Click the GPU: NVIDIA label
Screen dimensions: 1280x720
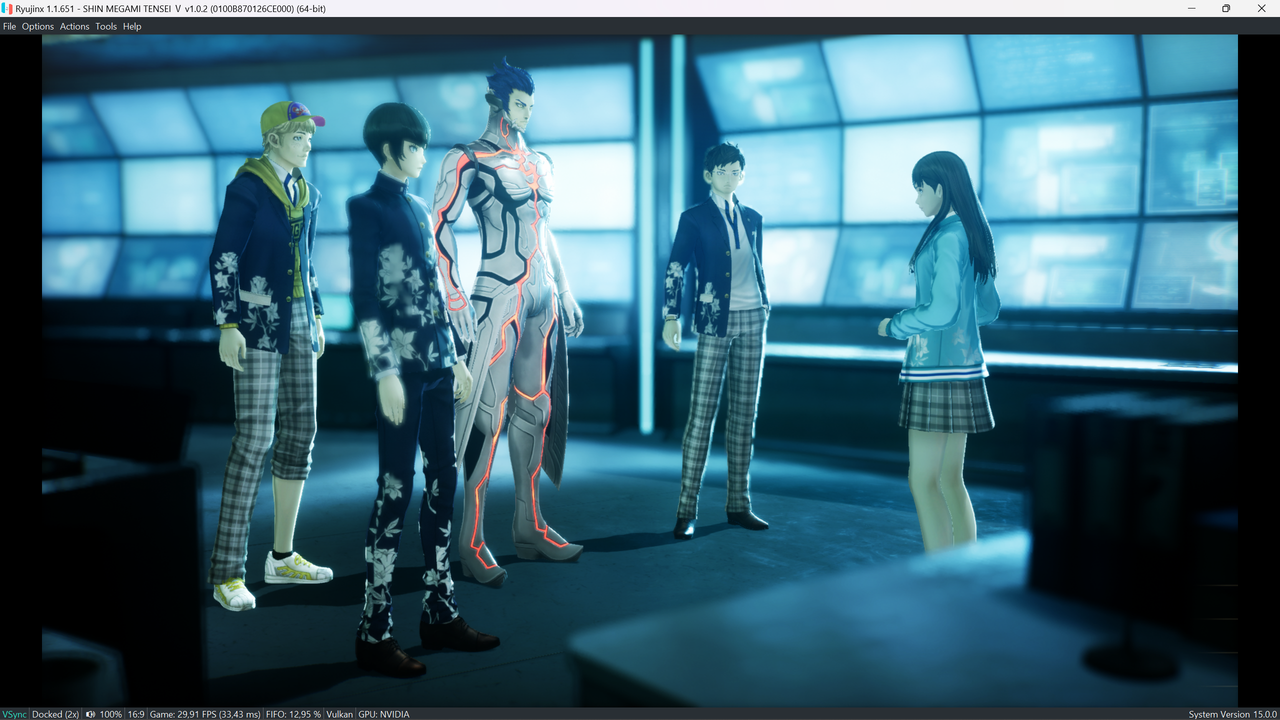384,714
